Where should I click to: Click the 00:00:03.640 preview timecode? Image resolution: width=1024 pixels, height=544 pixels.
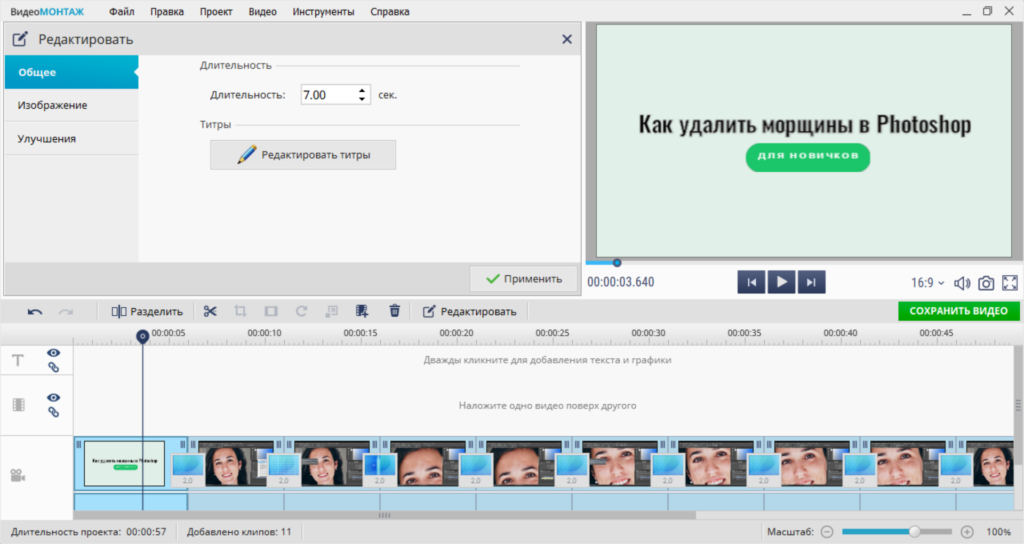(620, 282)
